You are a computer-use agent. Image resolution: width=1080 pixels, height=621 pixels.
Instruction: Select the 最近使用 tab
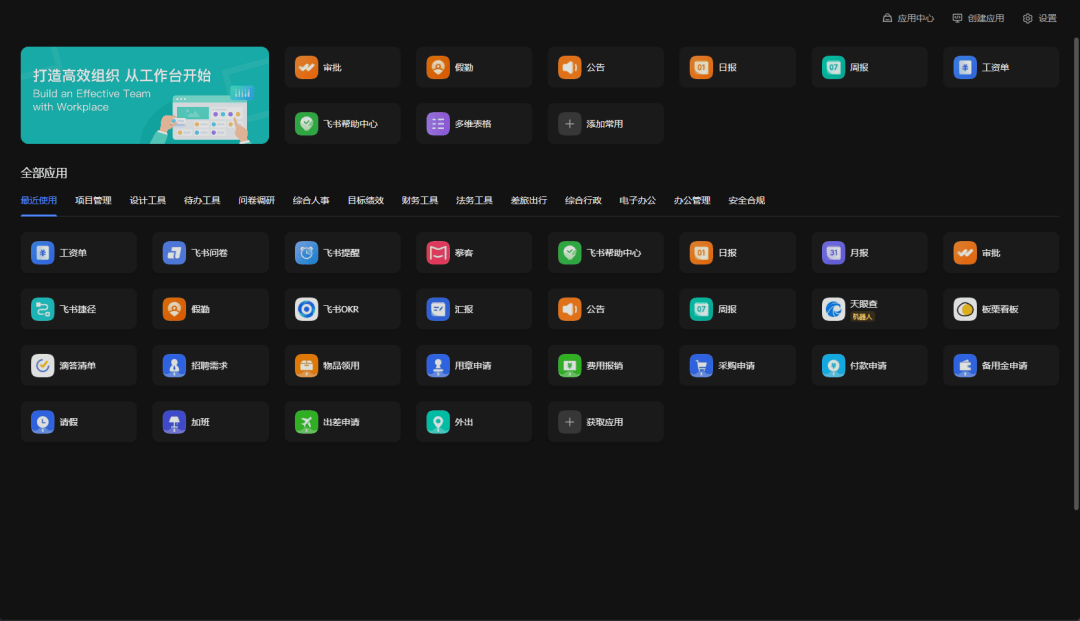[39, 200]
